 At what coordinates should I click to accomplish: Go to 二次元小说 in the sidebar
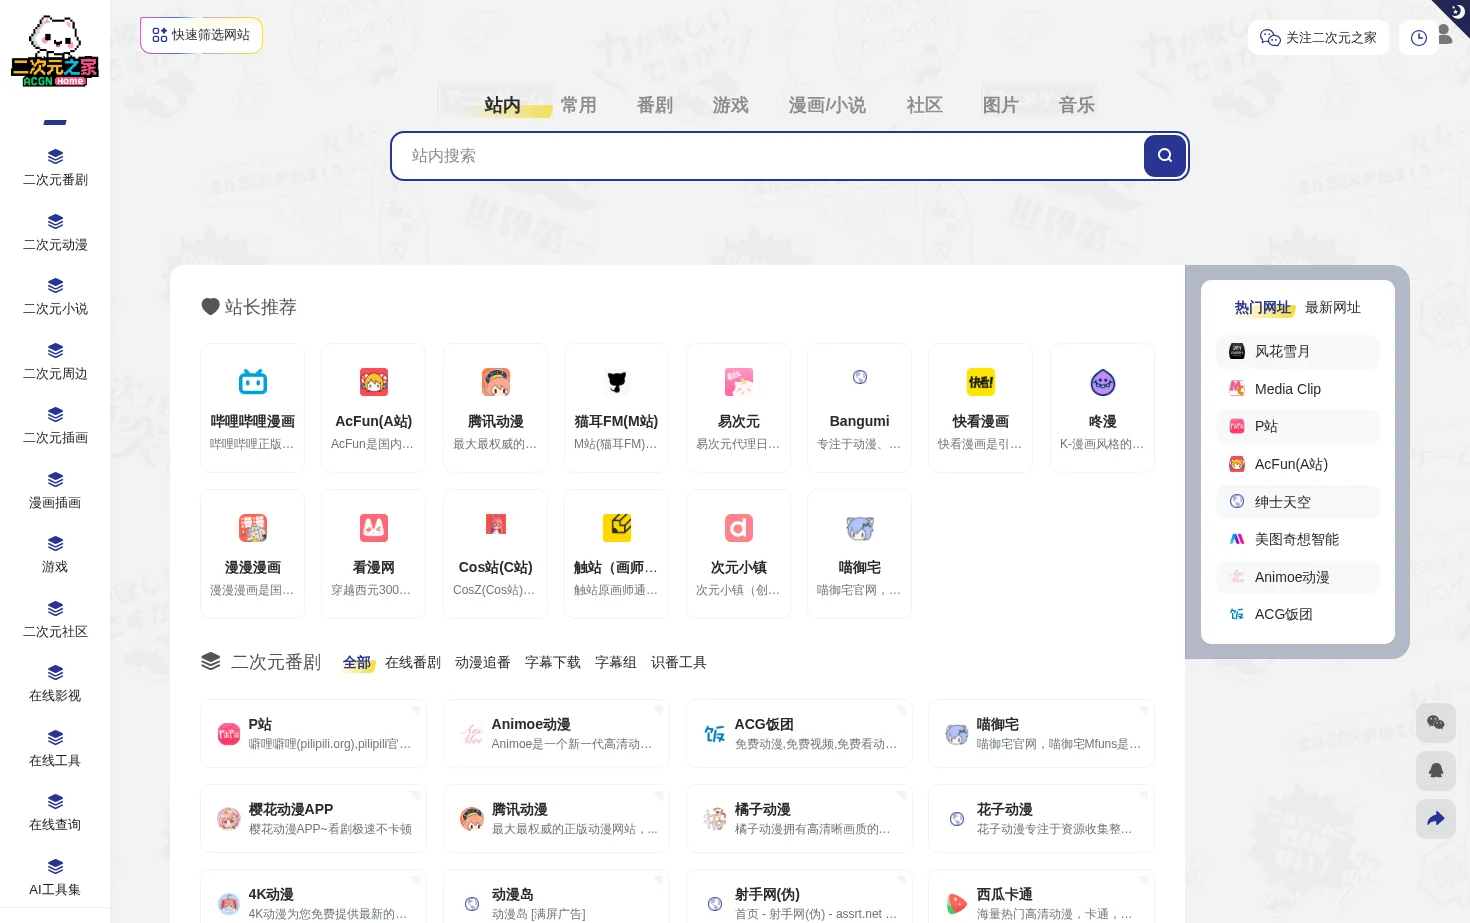(x=55, y=297)
